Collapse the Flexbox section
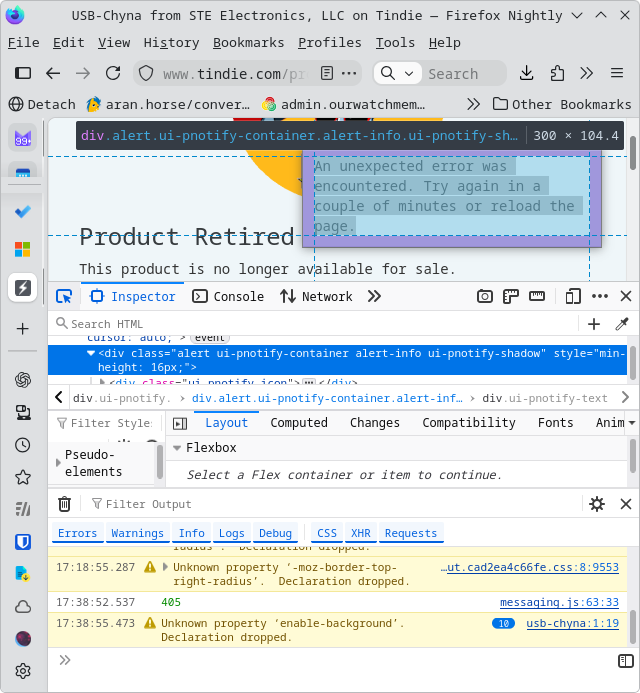The width and height of the screenshot is (640, 693). [177, 448]
